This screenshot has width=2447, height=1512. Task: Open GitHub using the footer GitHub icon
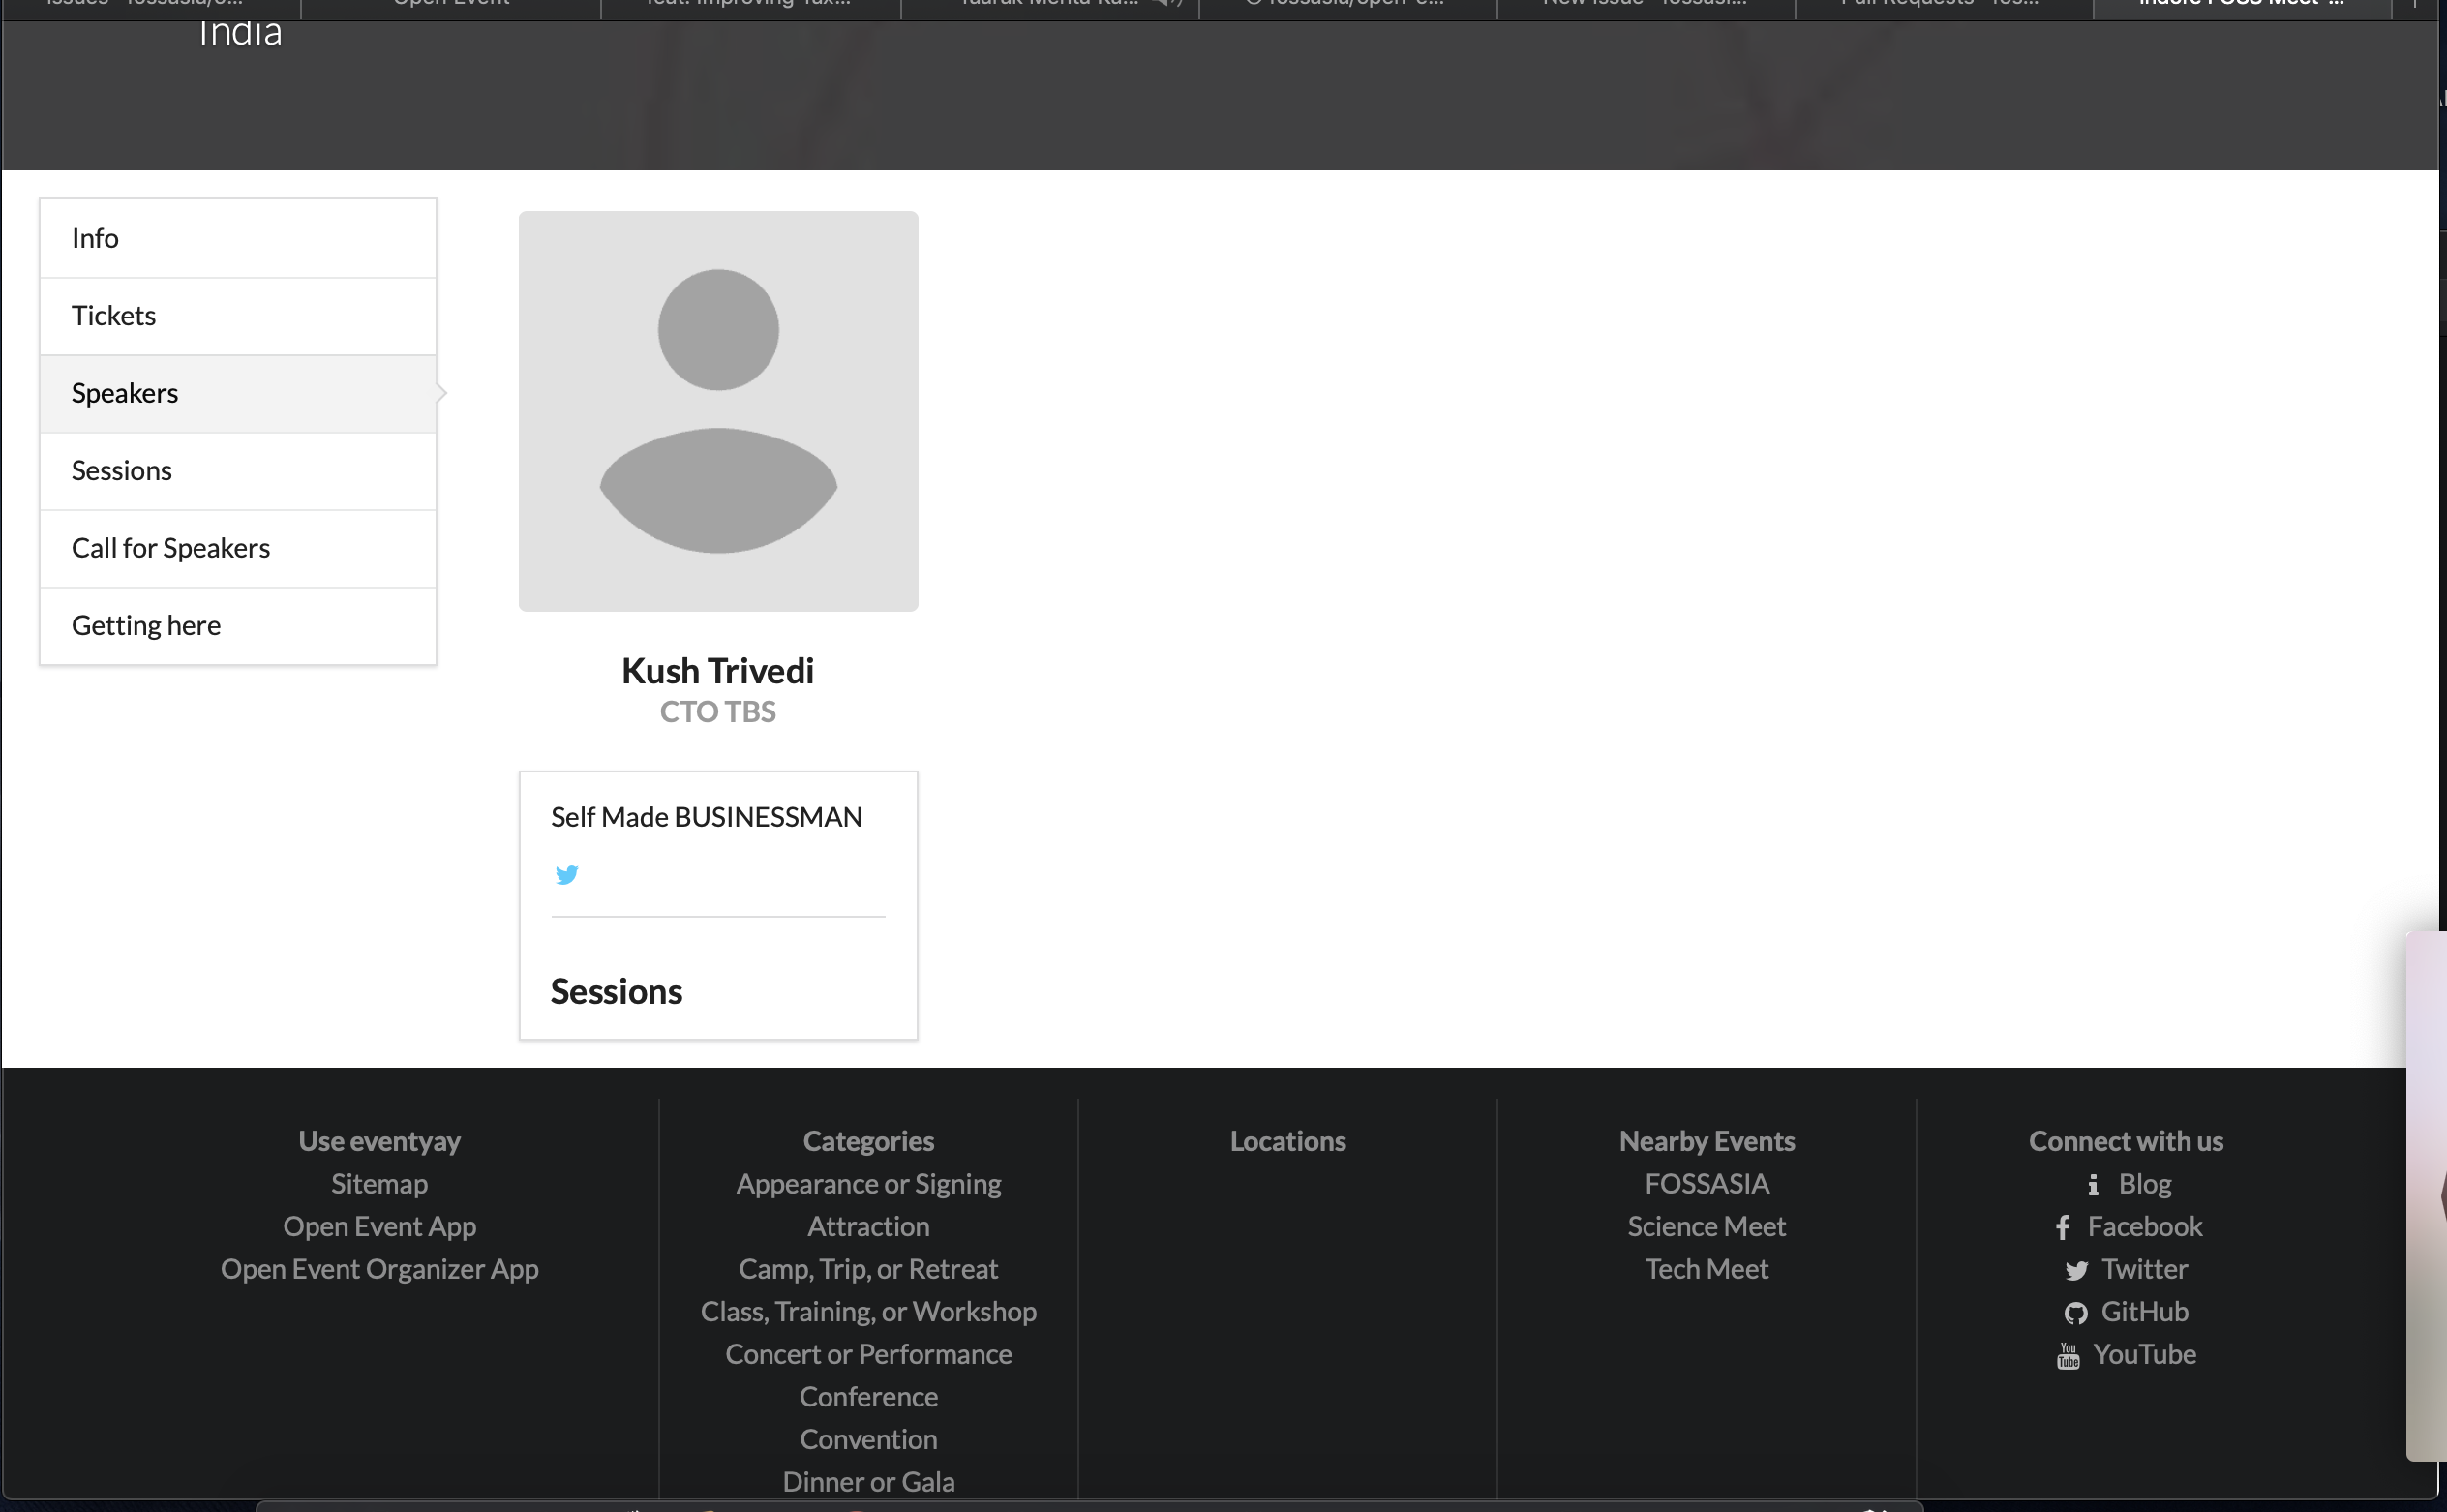pyautogui.click(x=2074, y=1311)
